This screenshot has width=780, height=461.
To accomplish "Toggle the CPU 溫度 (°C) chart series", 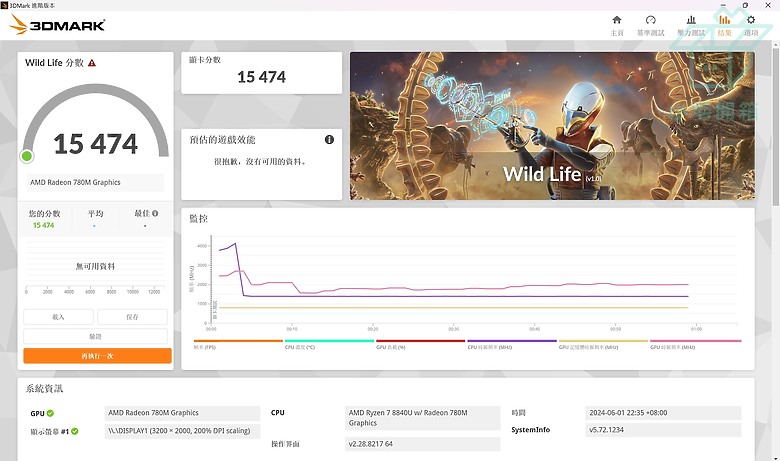I will (x=329, y=344).
